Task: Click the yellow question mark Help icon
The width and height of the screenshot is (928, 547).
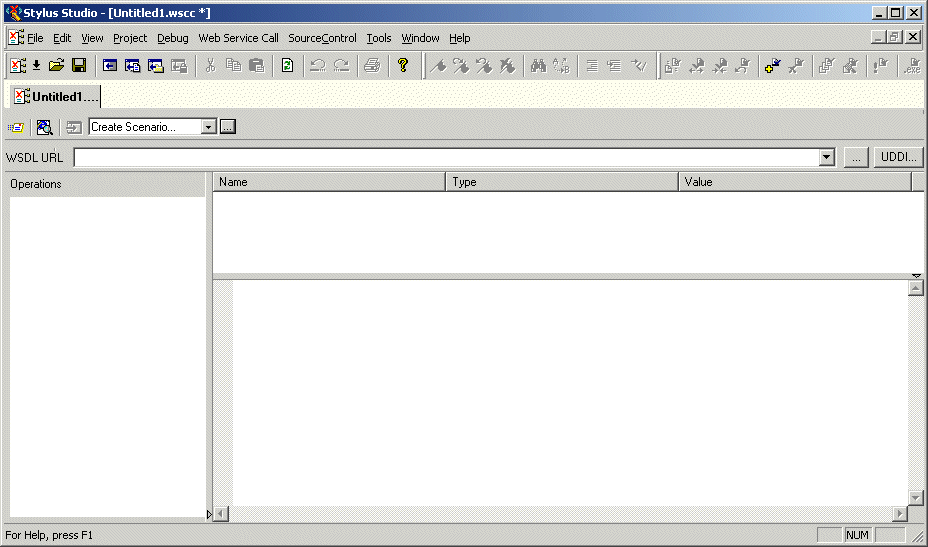Action: pos(403,66)
